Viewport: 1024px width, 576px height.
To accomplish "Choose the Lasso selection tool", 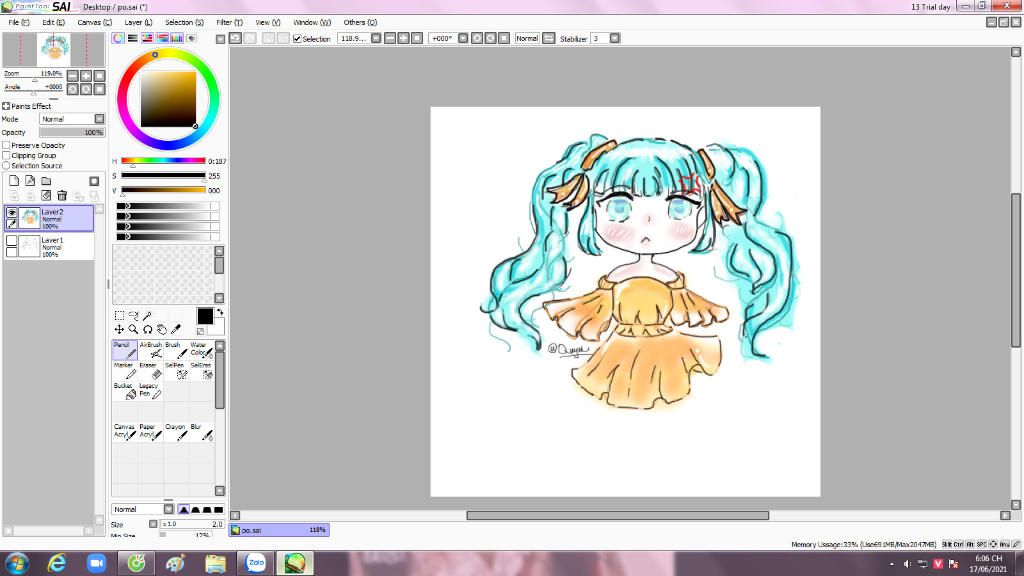I will point(133,316).
